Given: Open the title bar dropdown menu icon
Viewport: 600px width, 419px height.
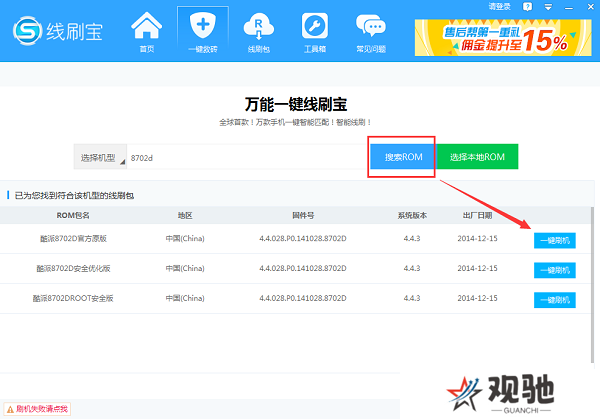Looking at the screenshot, I should [x=548, y=7].
